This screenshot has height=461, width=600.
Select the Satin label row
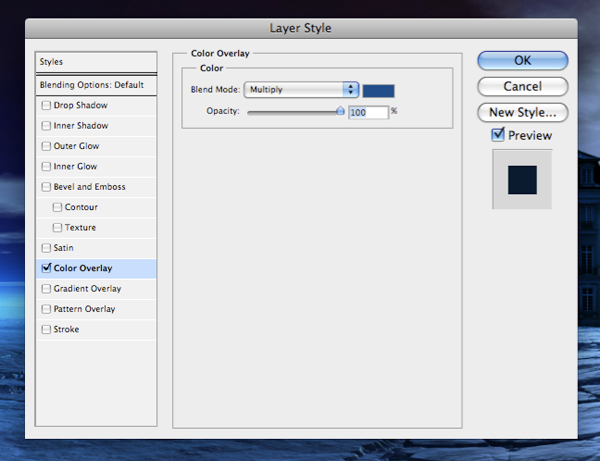point(96,248)
